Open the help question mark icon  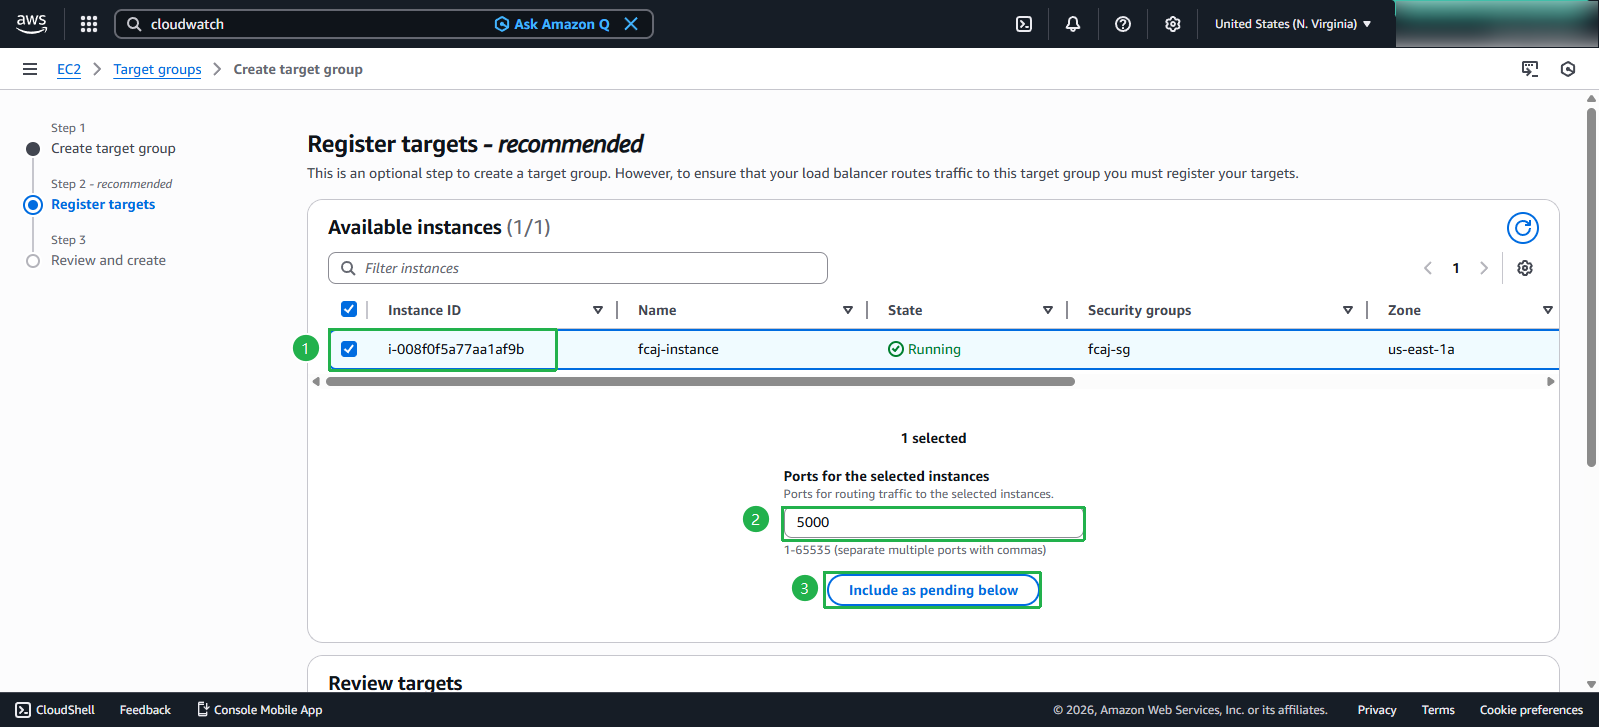click(x=1123, y=24)
